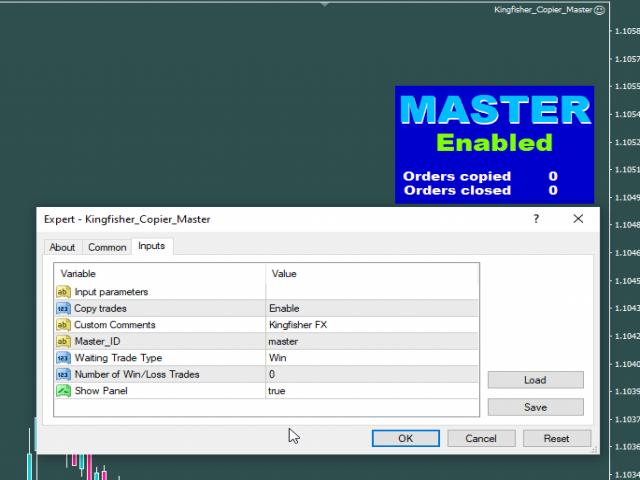Select the 'Input parameters' row label
This screenshot has width=640, height=480.
111,292
